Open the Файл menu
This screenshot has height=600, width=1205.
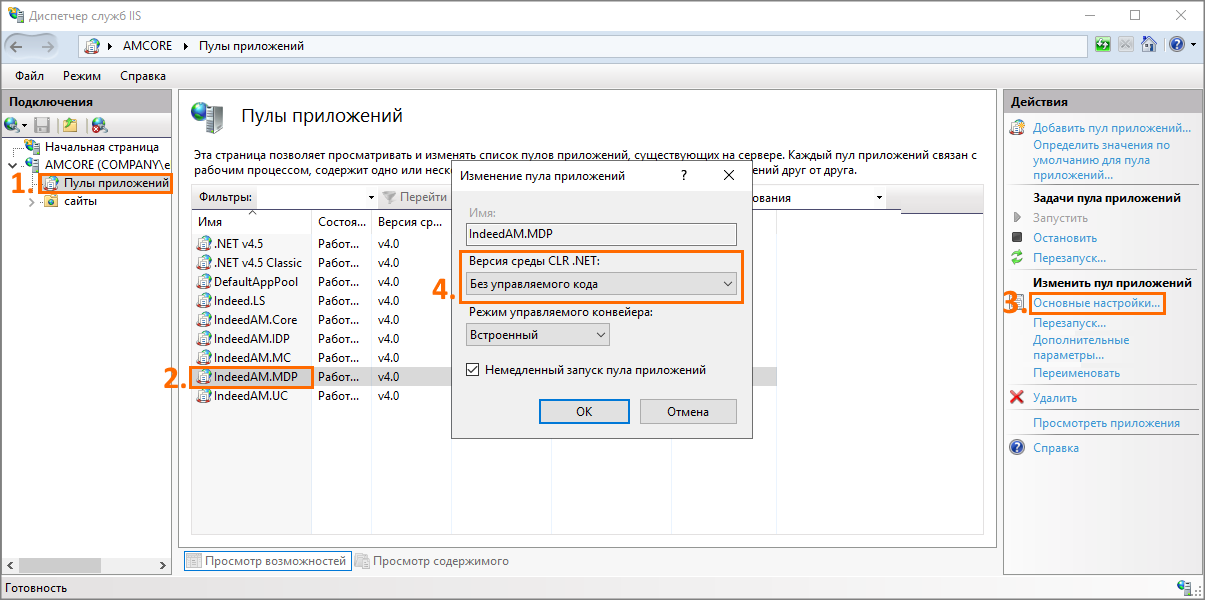point(29,76)
